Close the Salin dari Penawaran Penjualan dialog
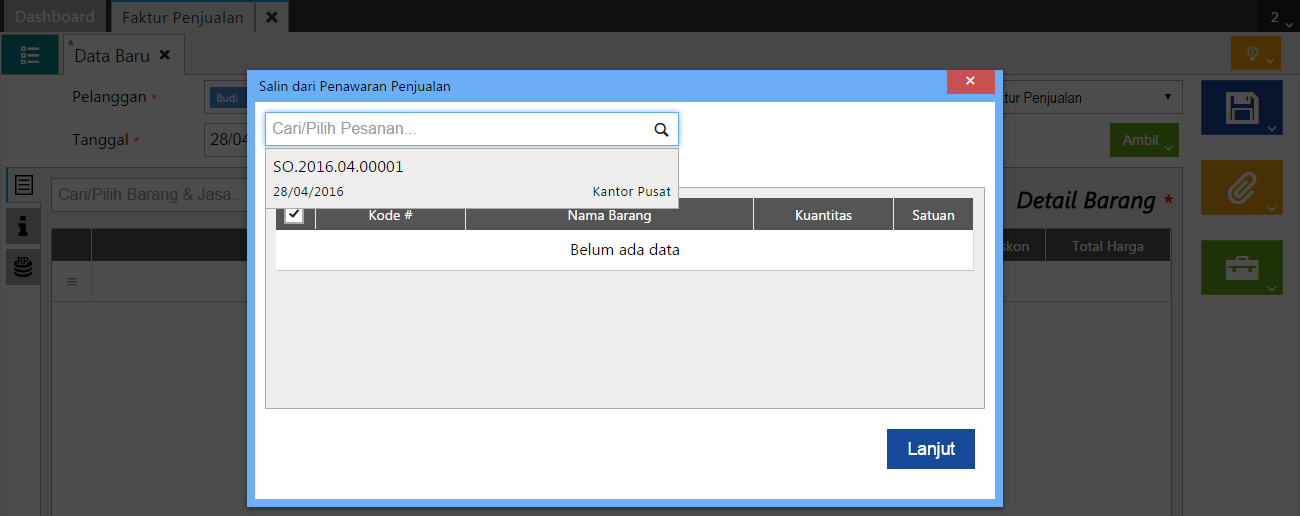The width and height of the screenshot is (1300, 516). [x=970, y=82]
